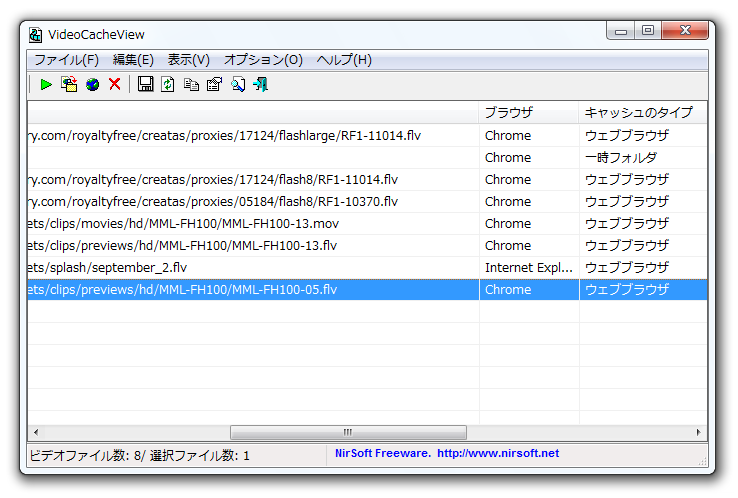Viewport: 738px width, 498px height.
Task: Select the highlighted MML-FH100-05.flv row
Action: tap(367, 290)
